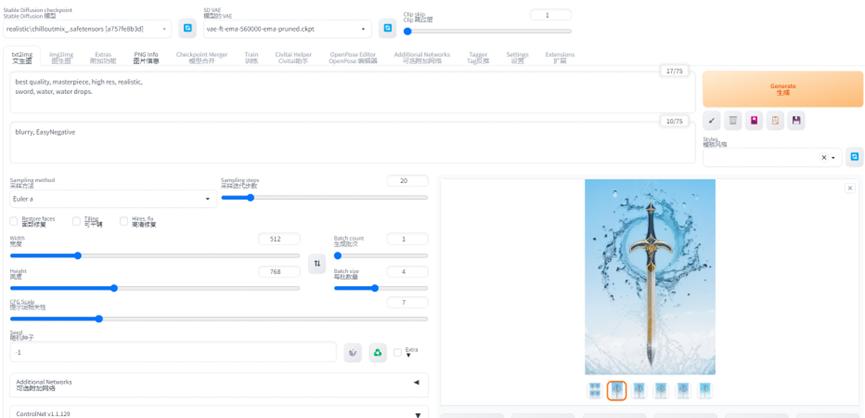This screenshot has width=865, height=418.
Task: Refresh the Styles list
Action: [855, 157]
